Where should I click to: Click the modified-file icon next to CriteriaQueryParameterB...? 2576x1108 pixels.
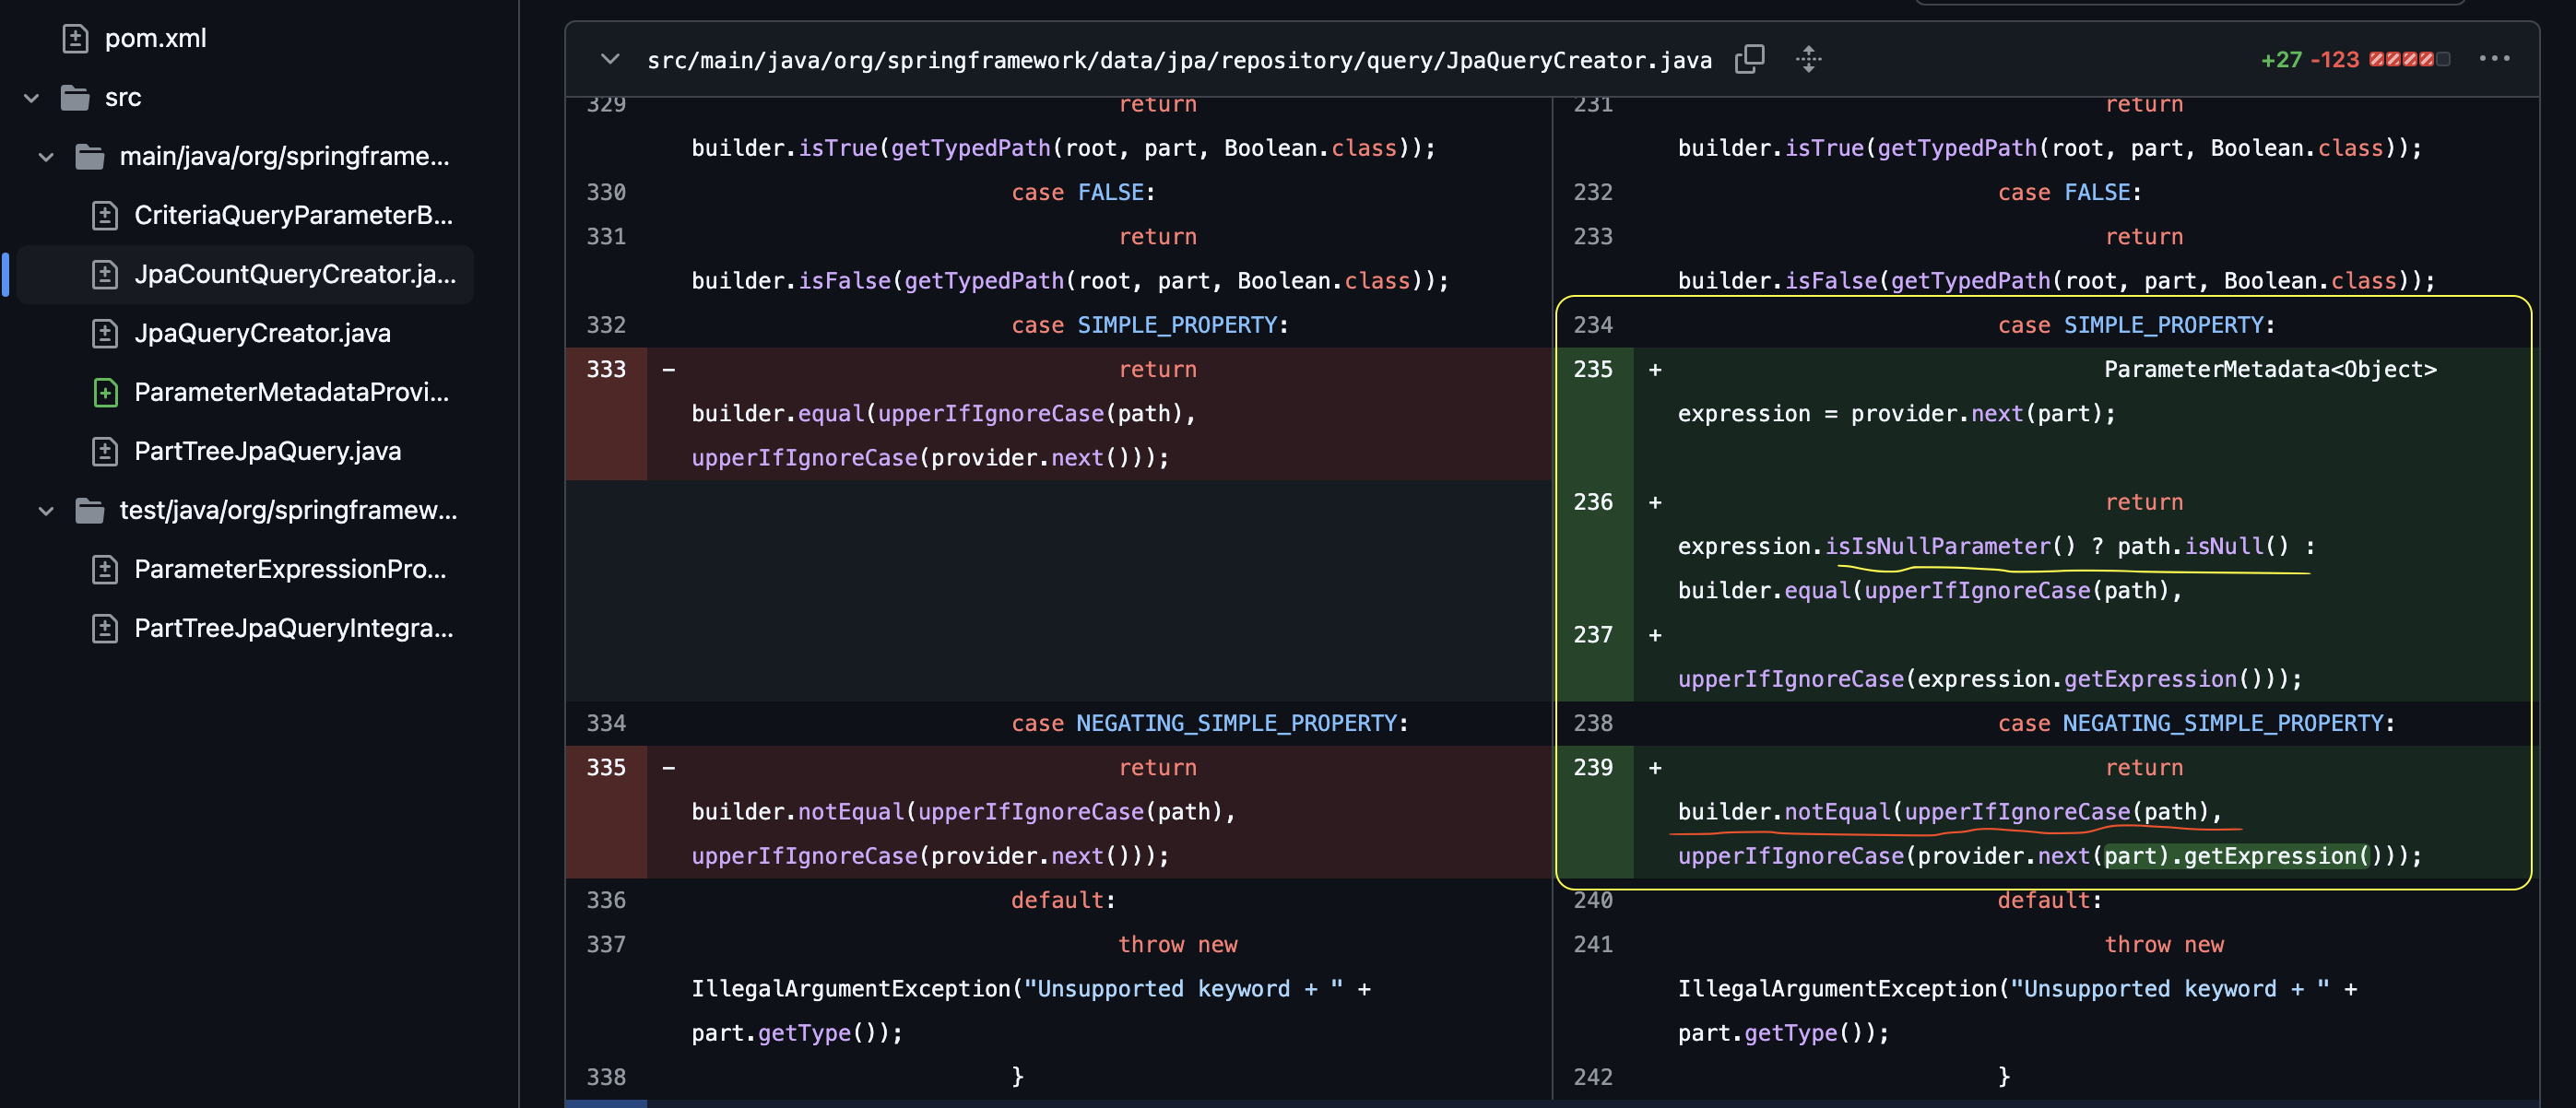(x=105, y=215)
